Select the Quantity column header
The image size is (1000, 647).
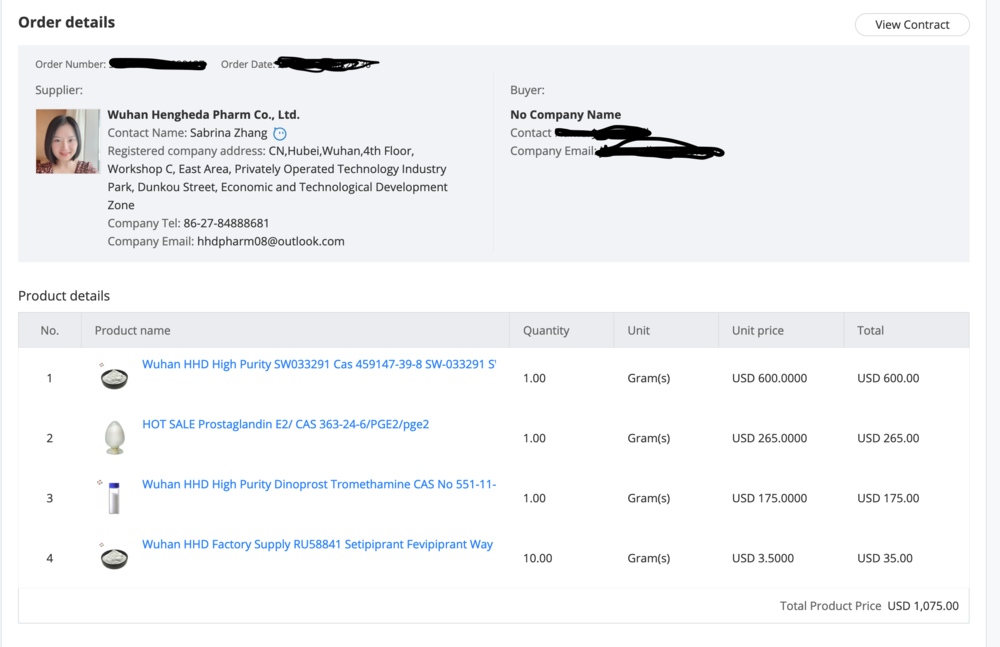pyautogui.click(x=546, y=331)
